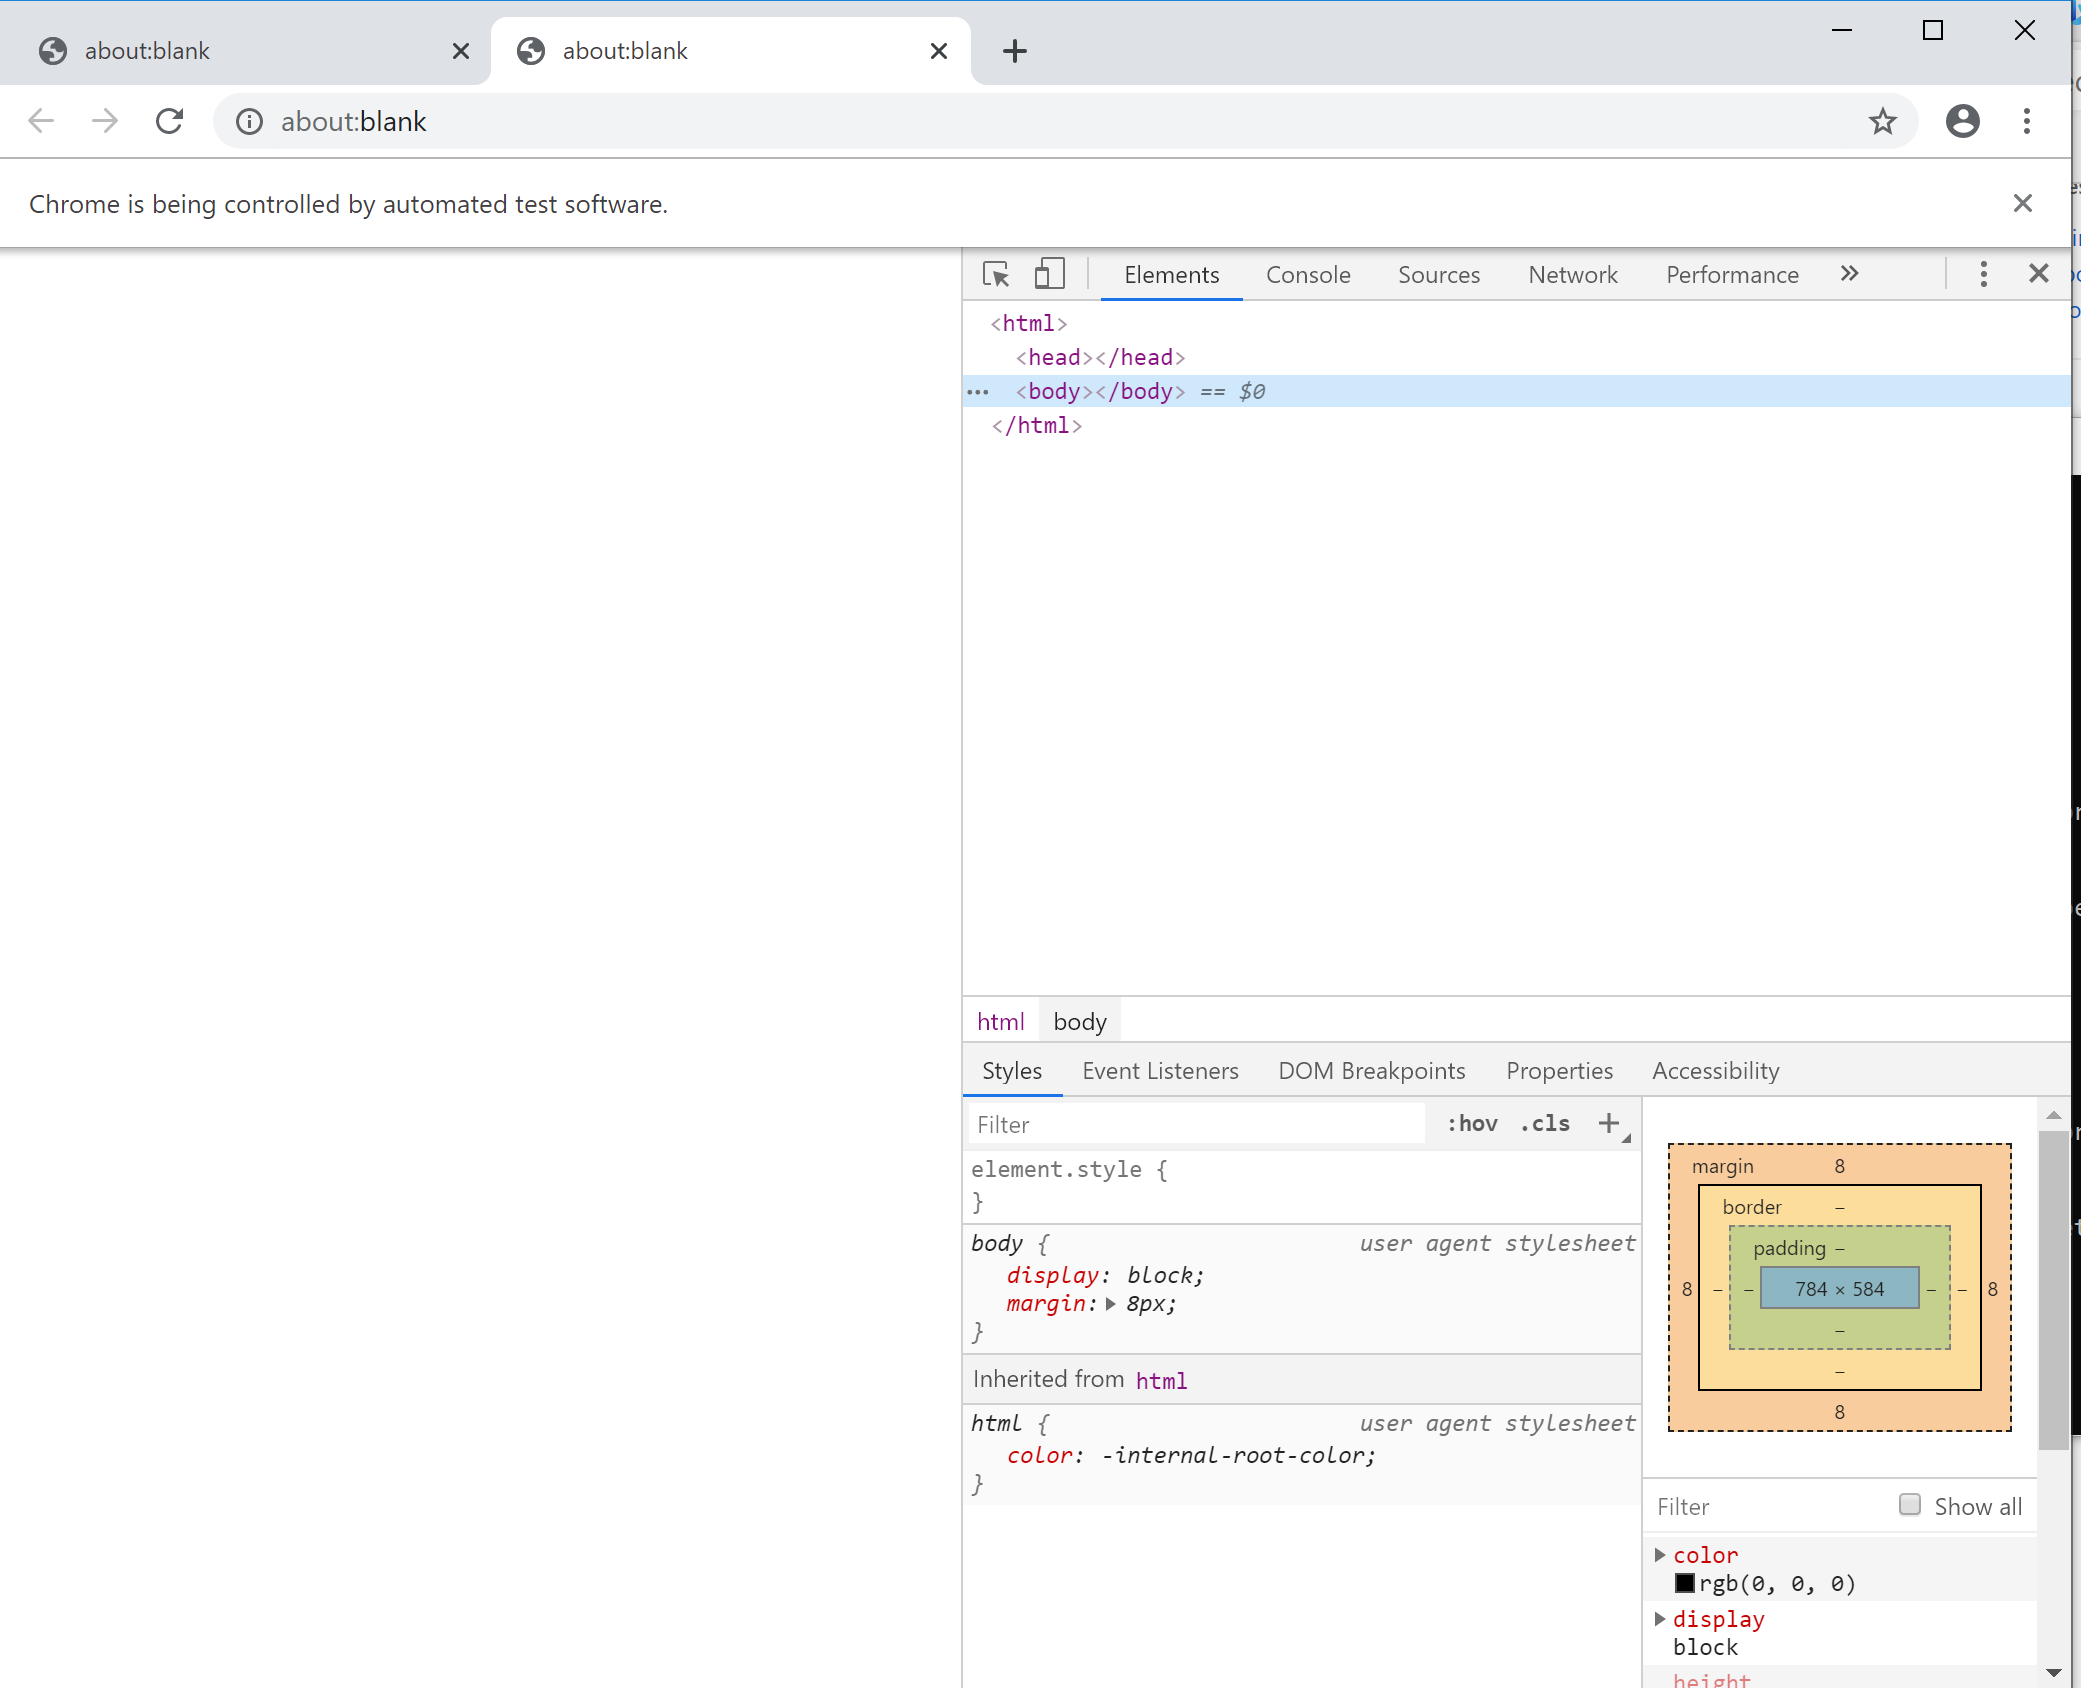
Task: Open DevTools customize menu with vertical dots
Action: (1983, 274)
